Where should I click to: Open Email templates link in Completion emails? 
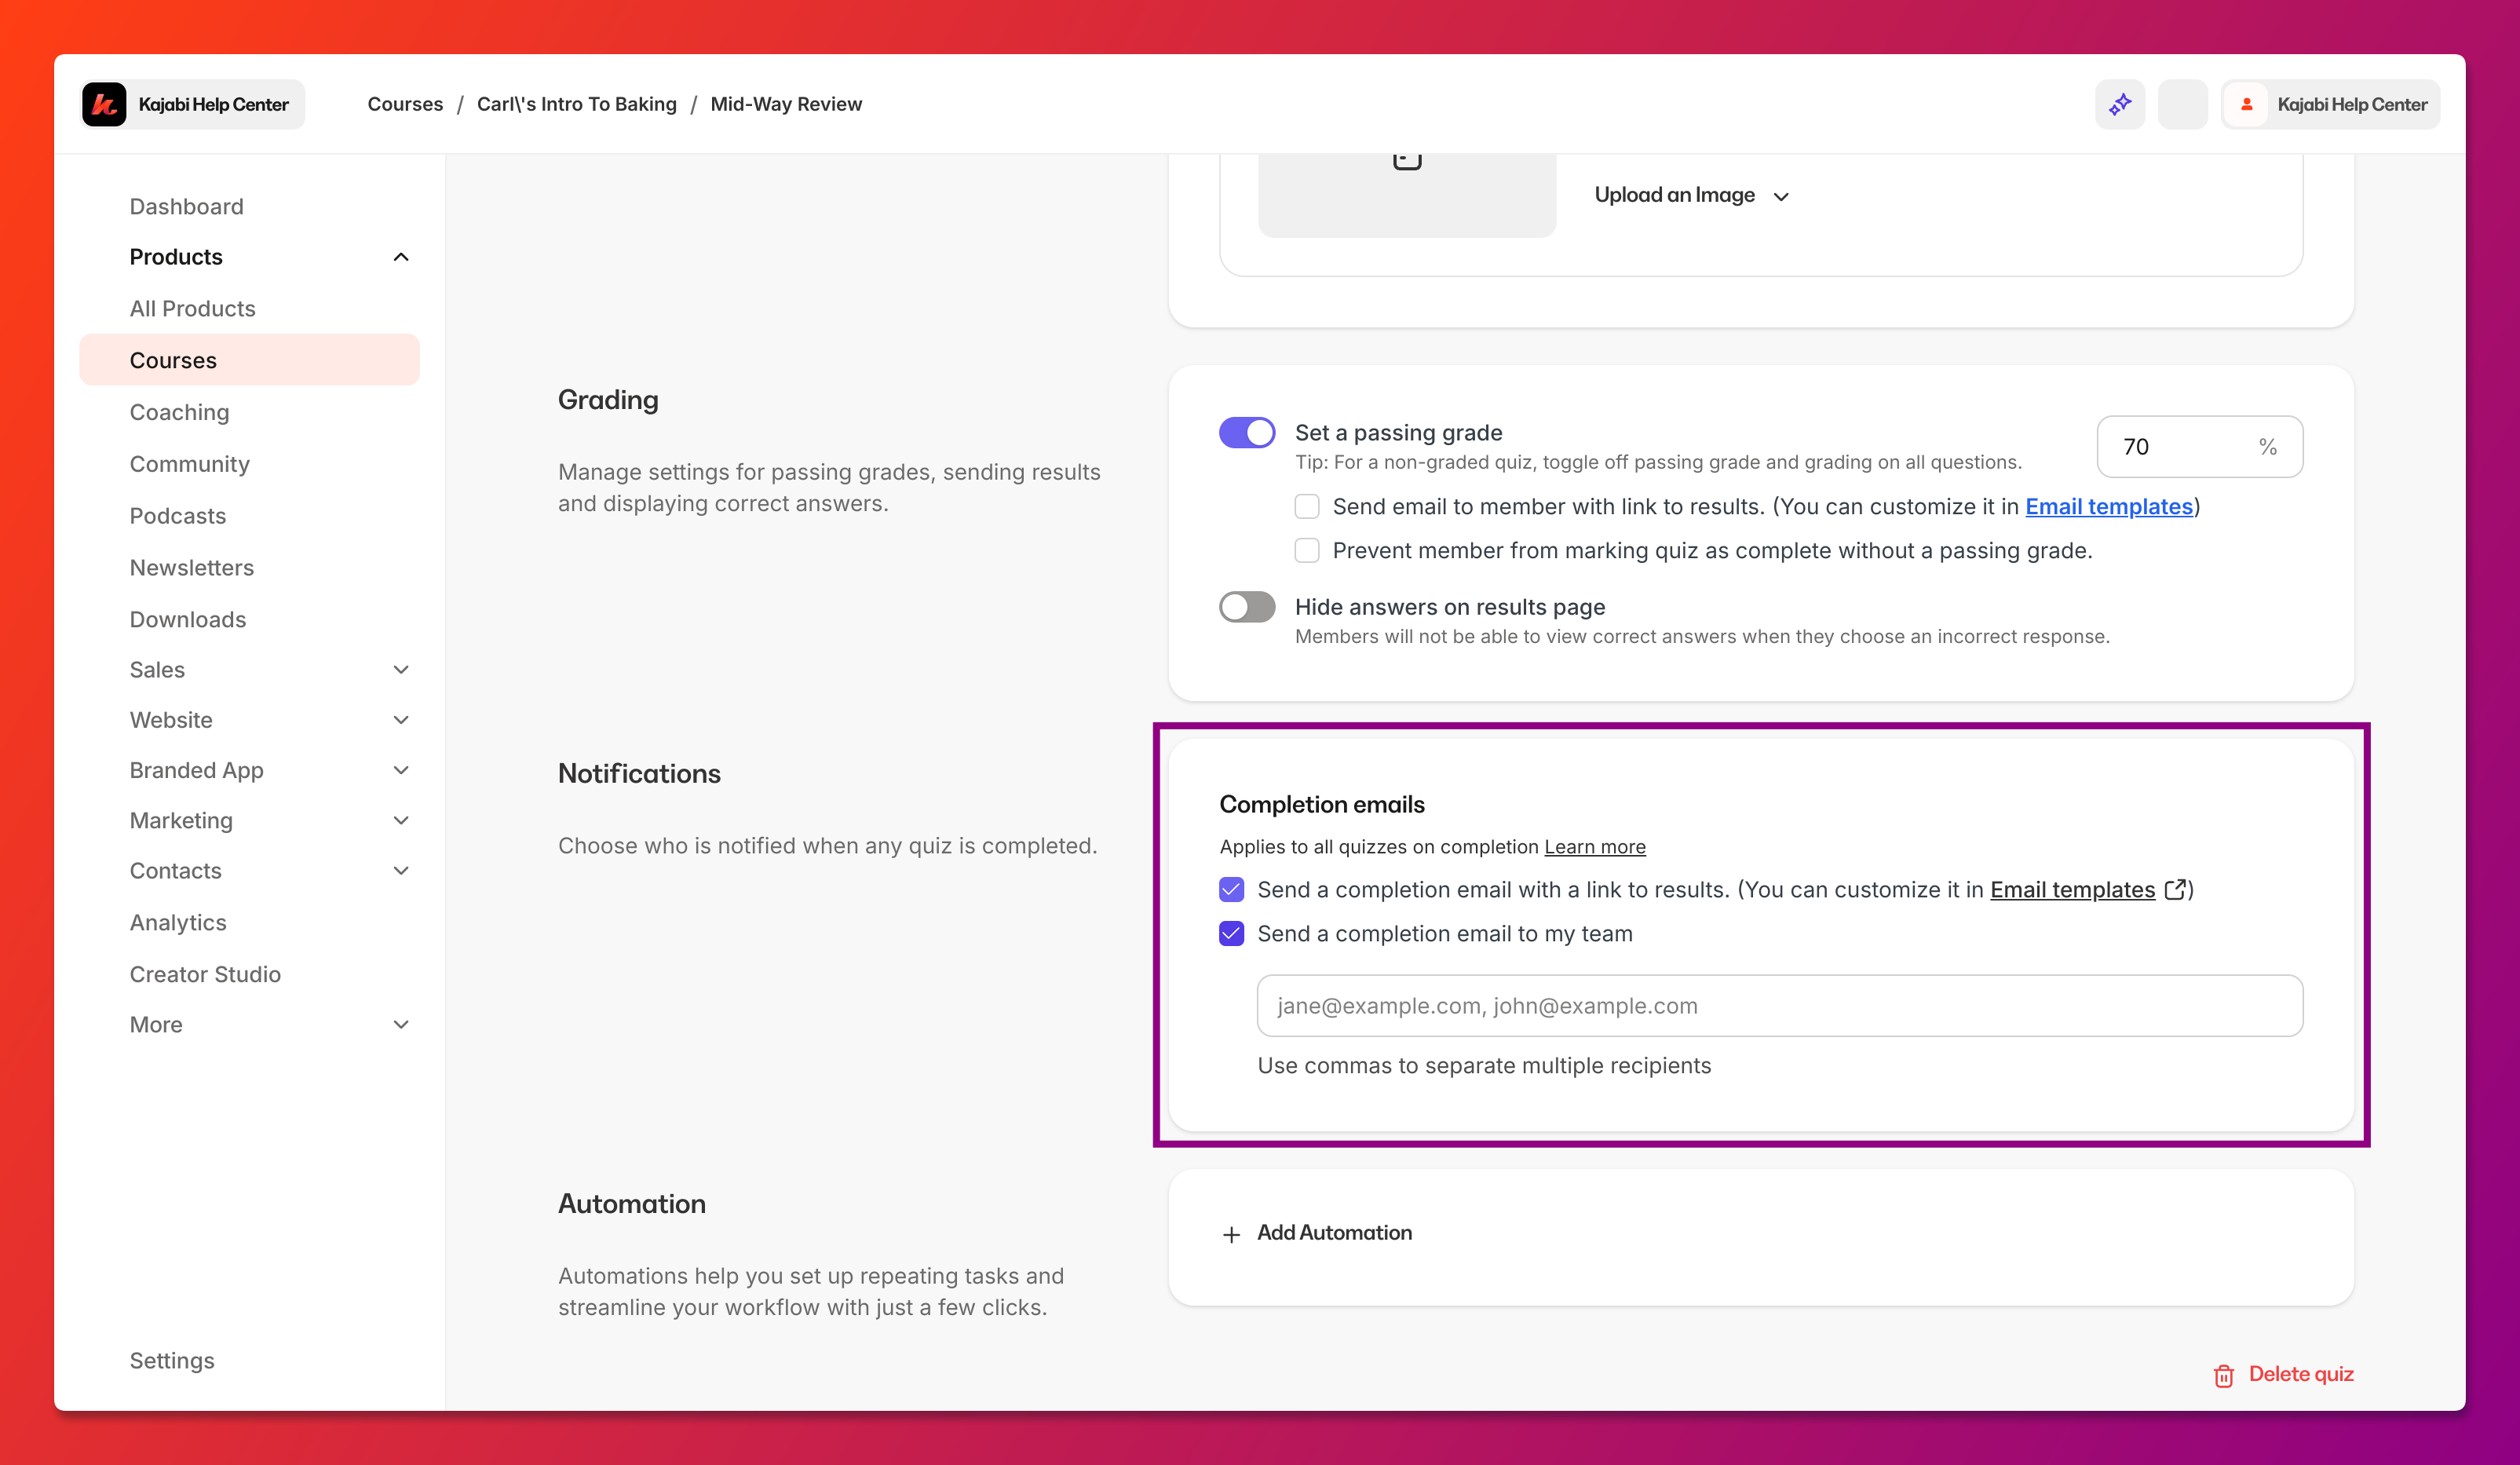(x=2072, y=890)
